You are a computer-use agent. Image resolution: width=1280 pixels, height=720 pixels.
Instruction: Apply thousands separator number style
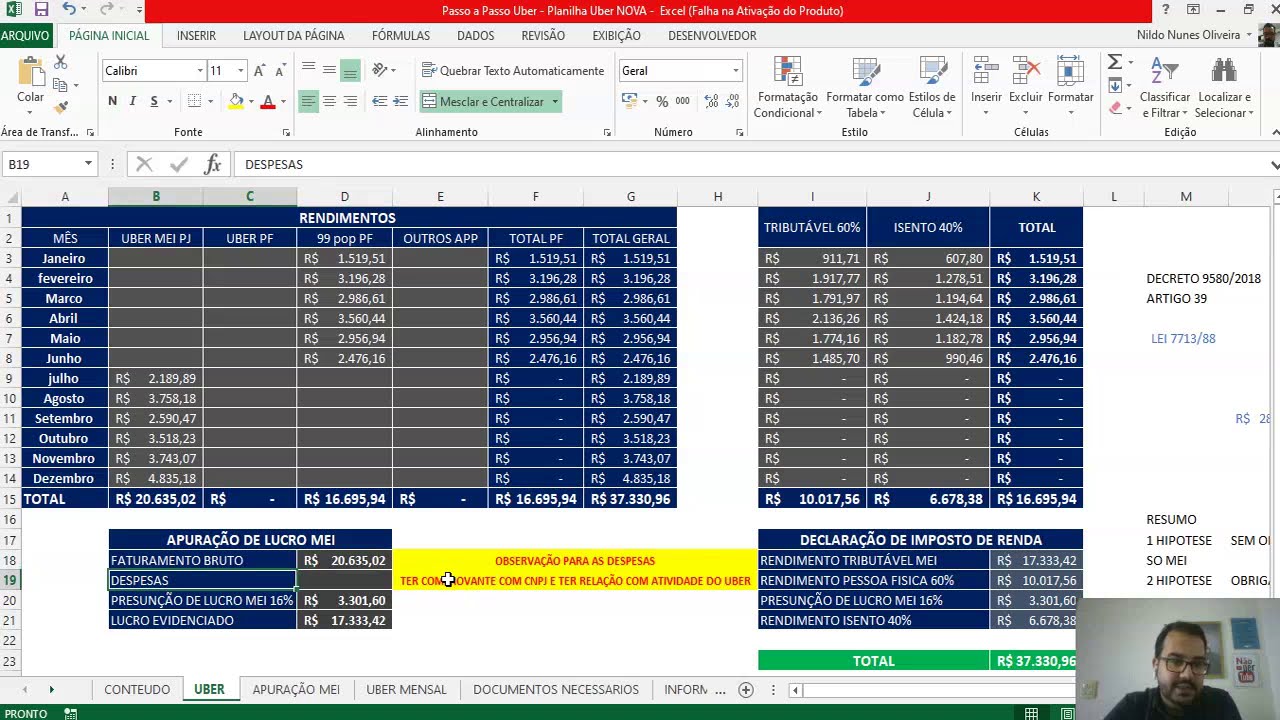coord(682,101)
